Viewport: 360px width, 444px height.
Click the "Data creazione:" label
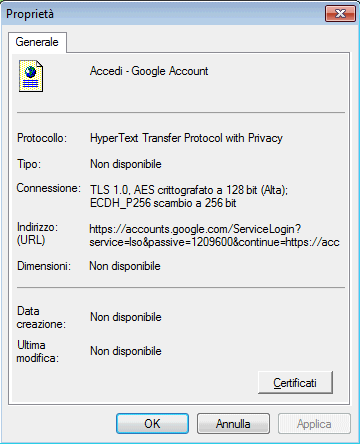click(41, 317)
